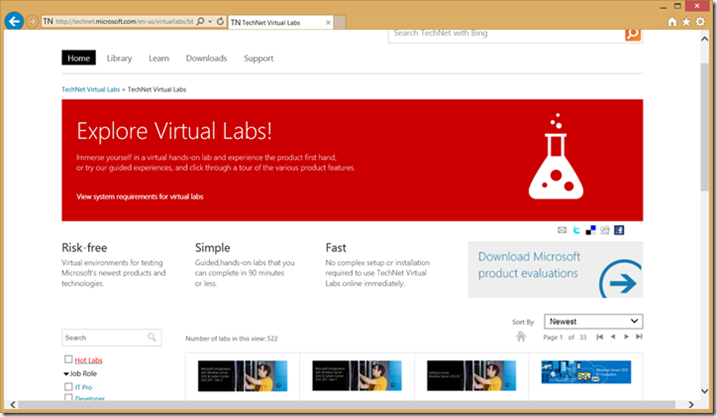Click the 'Explore Virtual Labs!' heading

coord(174,131)
